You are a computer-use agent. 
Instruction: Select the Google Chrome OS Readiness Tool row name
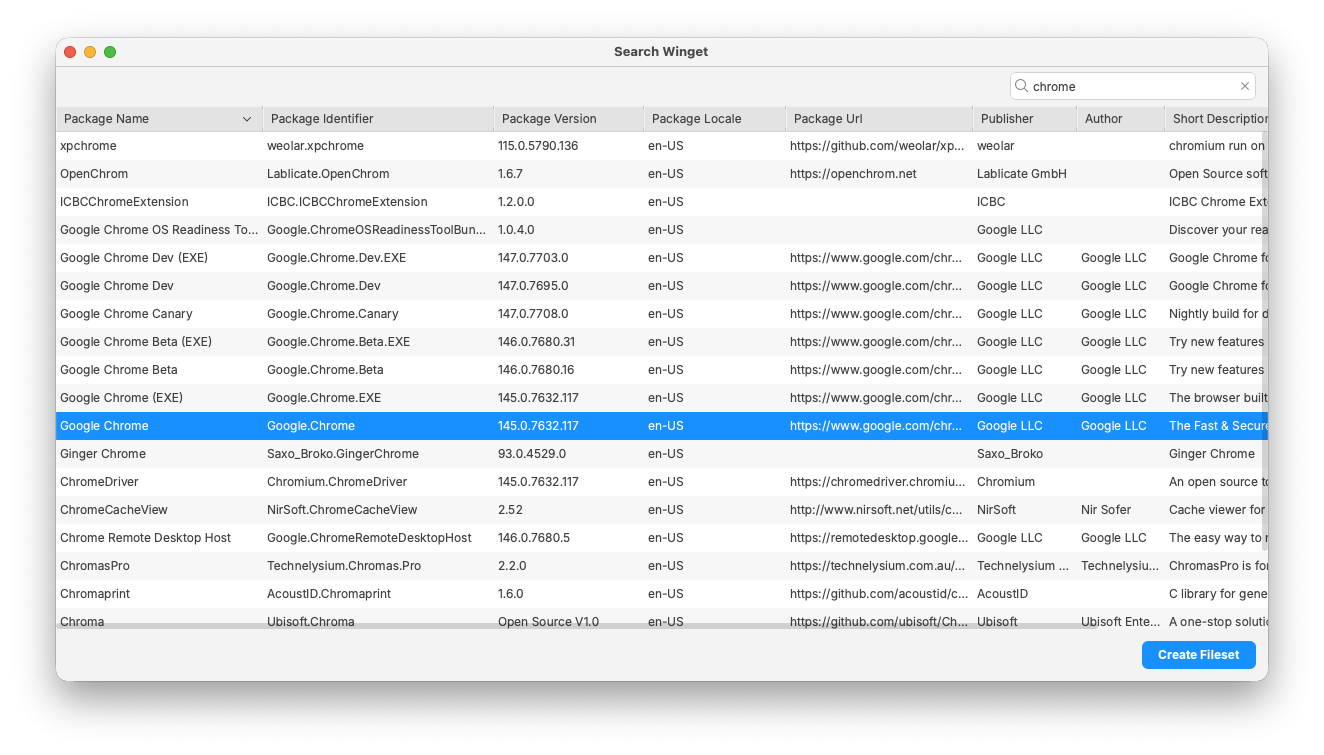(159, 230)
